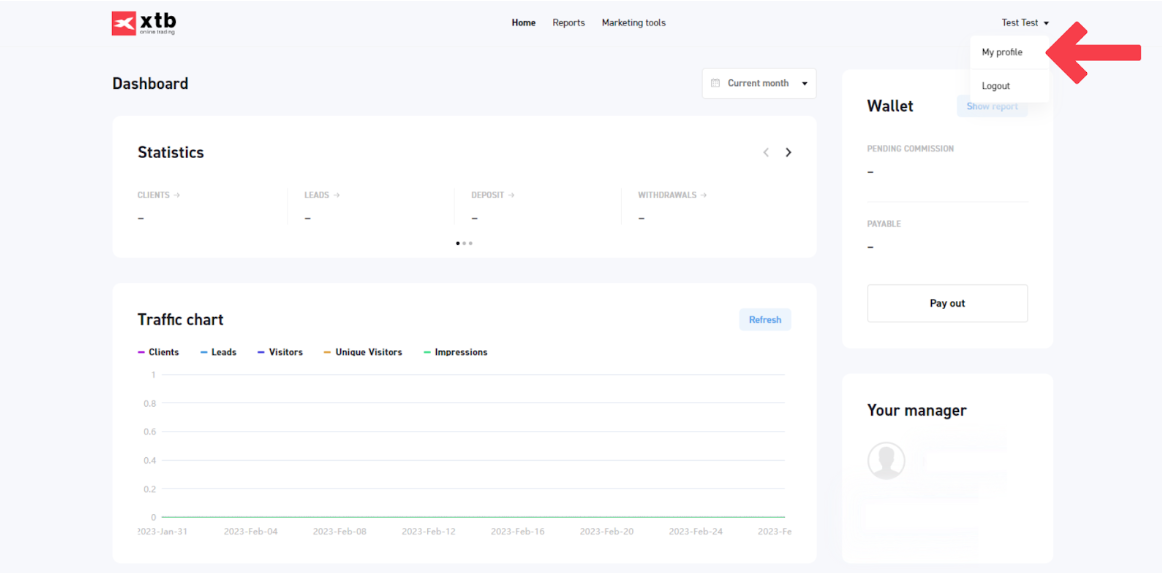Toggle Leads series in chart legend
The image size is (1162, 573).
pyautogui.click(x=218, y=353)
